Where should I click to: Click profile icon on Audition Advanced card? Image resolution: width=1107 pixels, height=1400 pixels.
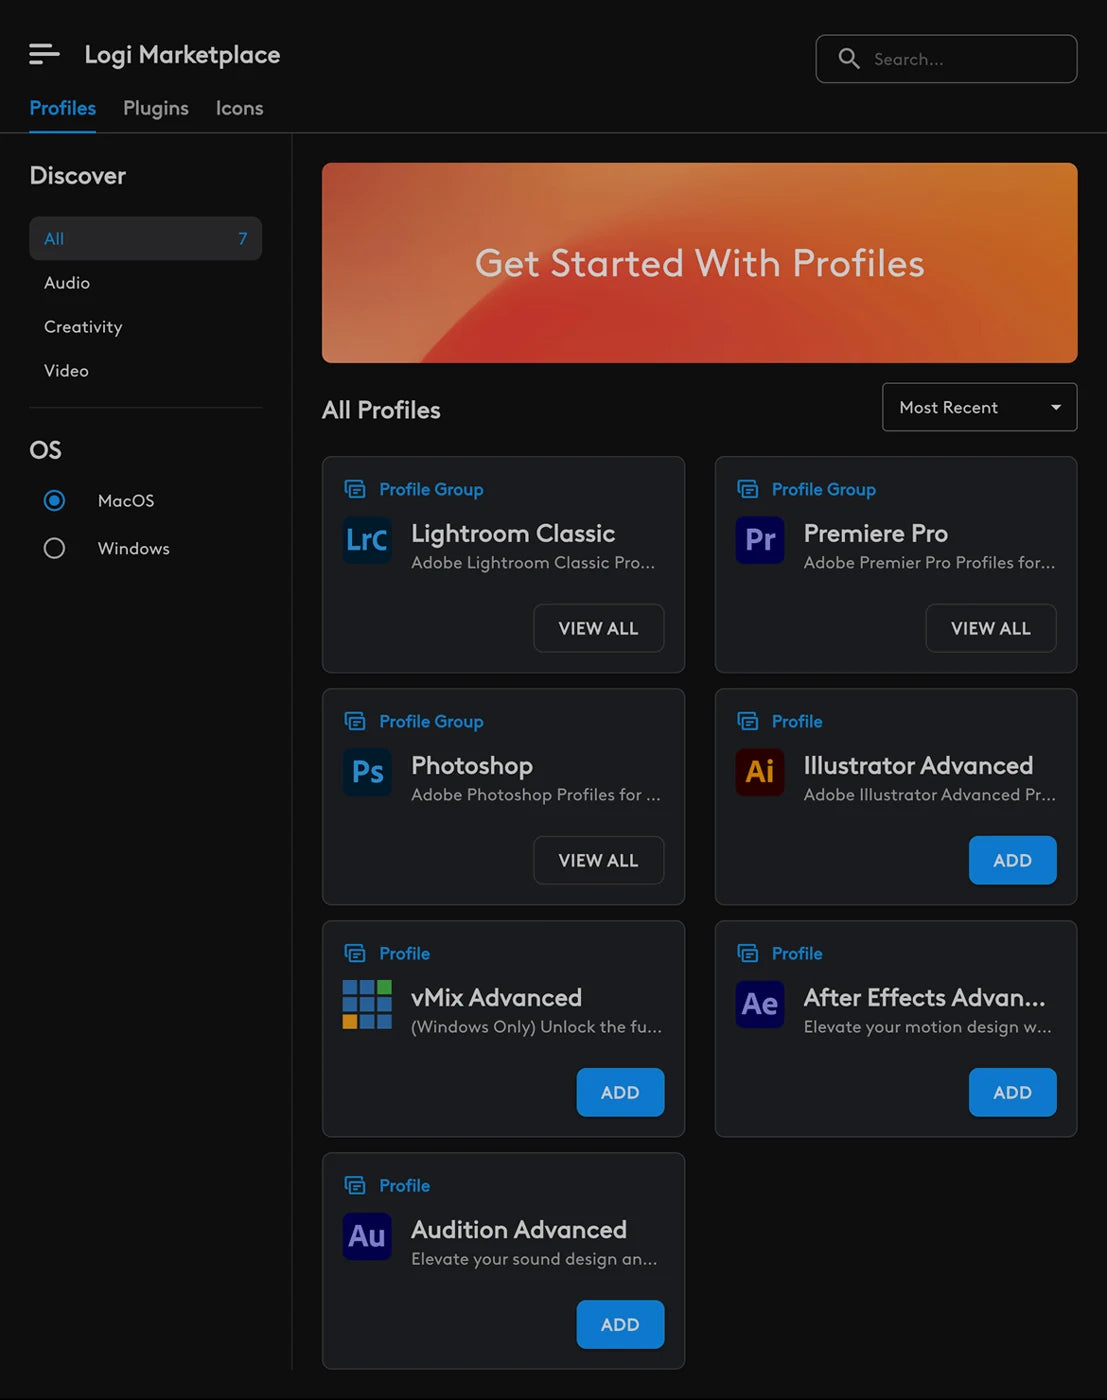(355, 1185)
